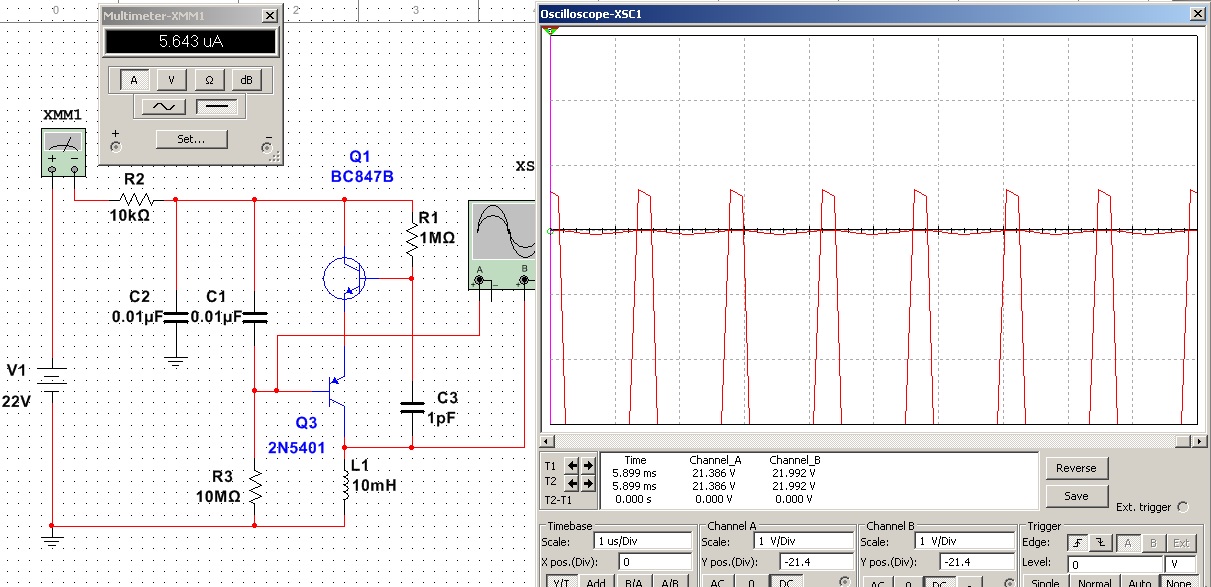Click the Channel A Y pos.(Div) field
This screenshot has width=1211, height=587.
pos(815,562)
